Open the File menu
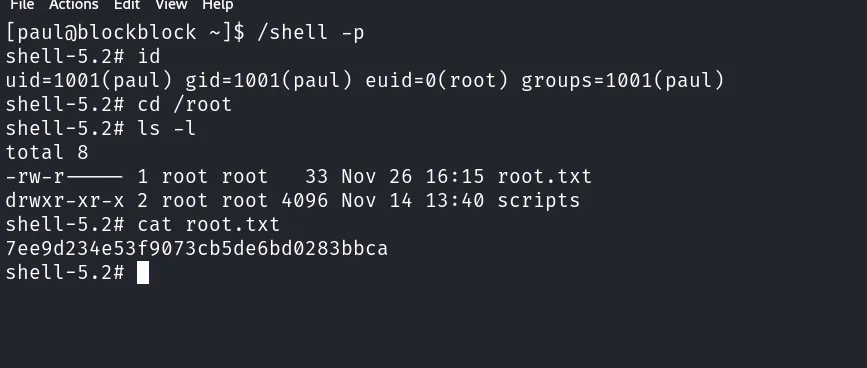 click(x=22, y=5)
